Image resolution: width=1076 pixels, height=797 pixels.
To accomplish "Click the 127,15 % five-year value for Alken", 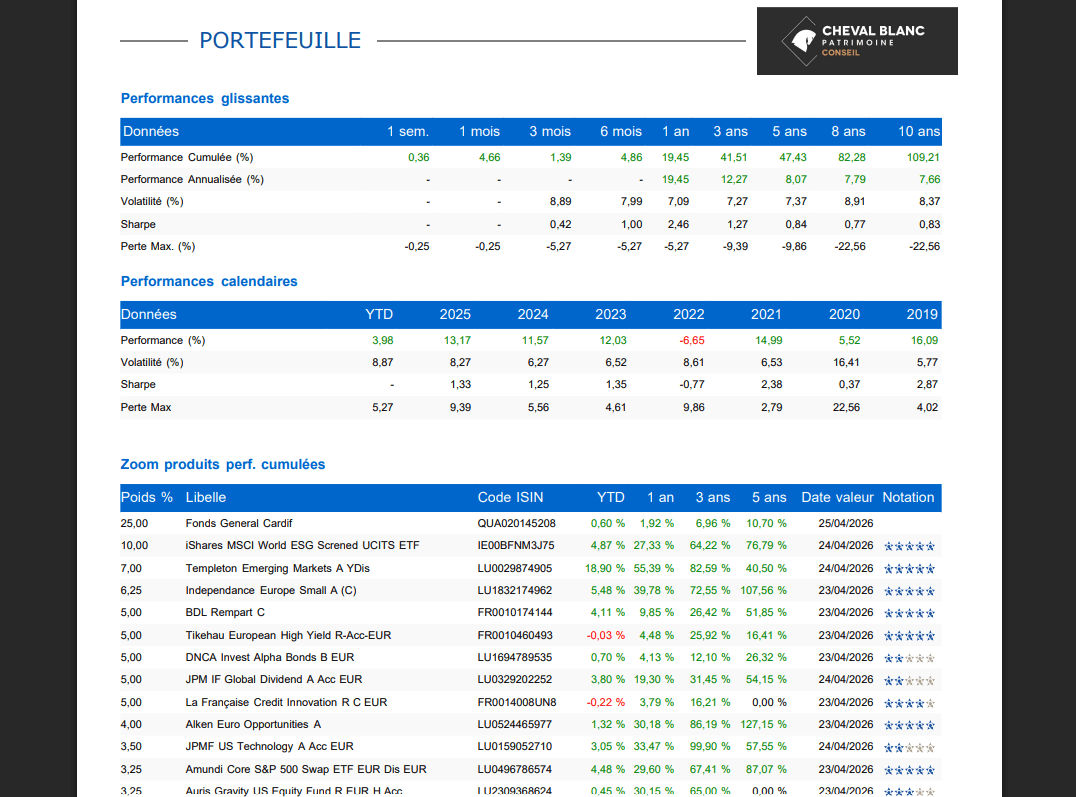I will (763, 724).
